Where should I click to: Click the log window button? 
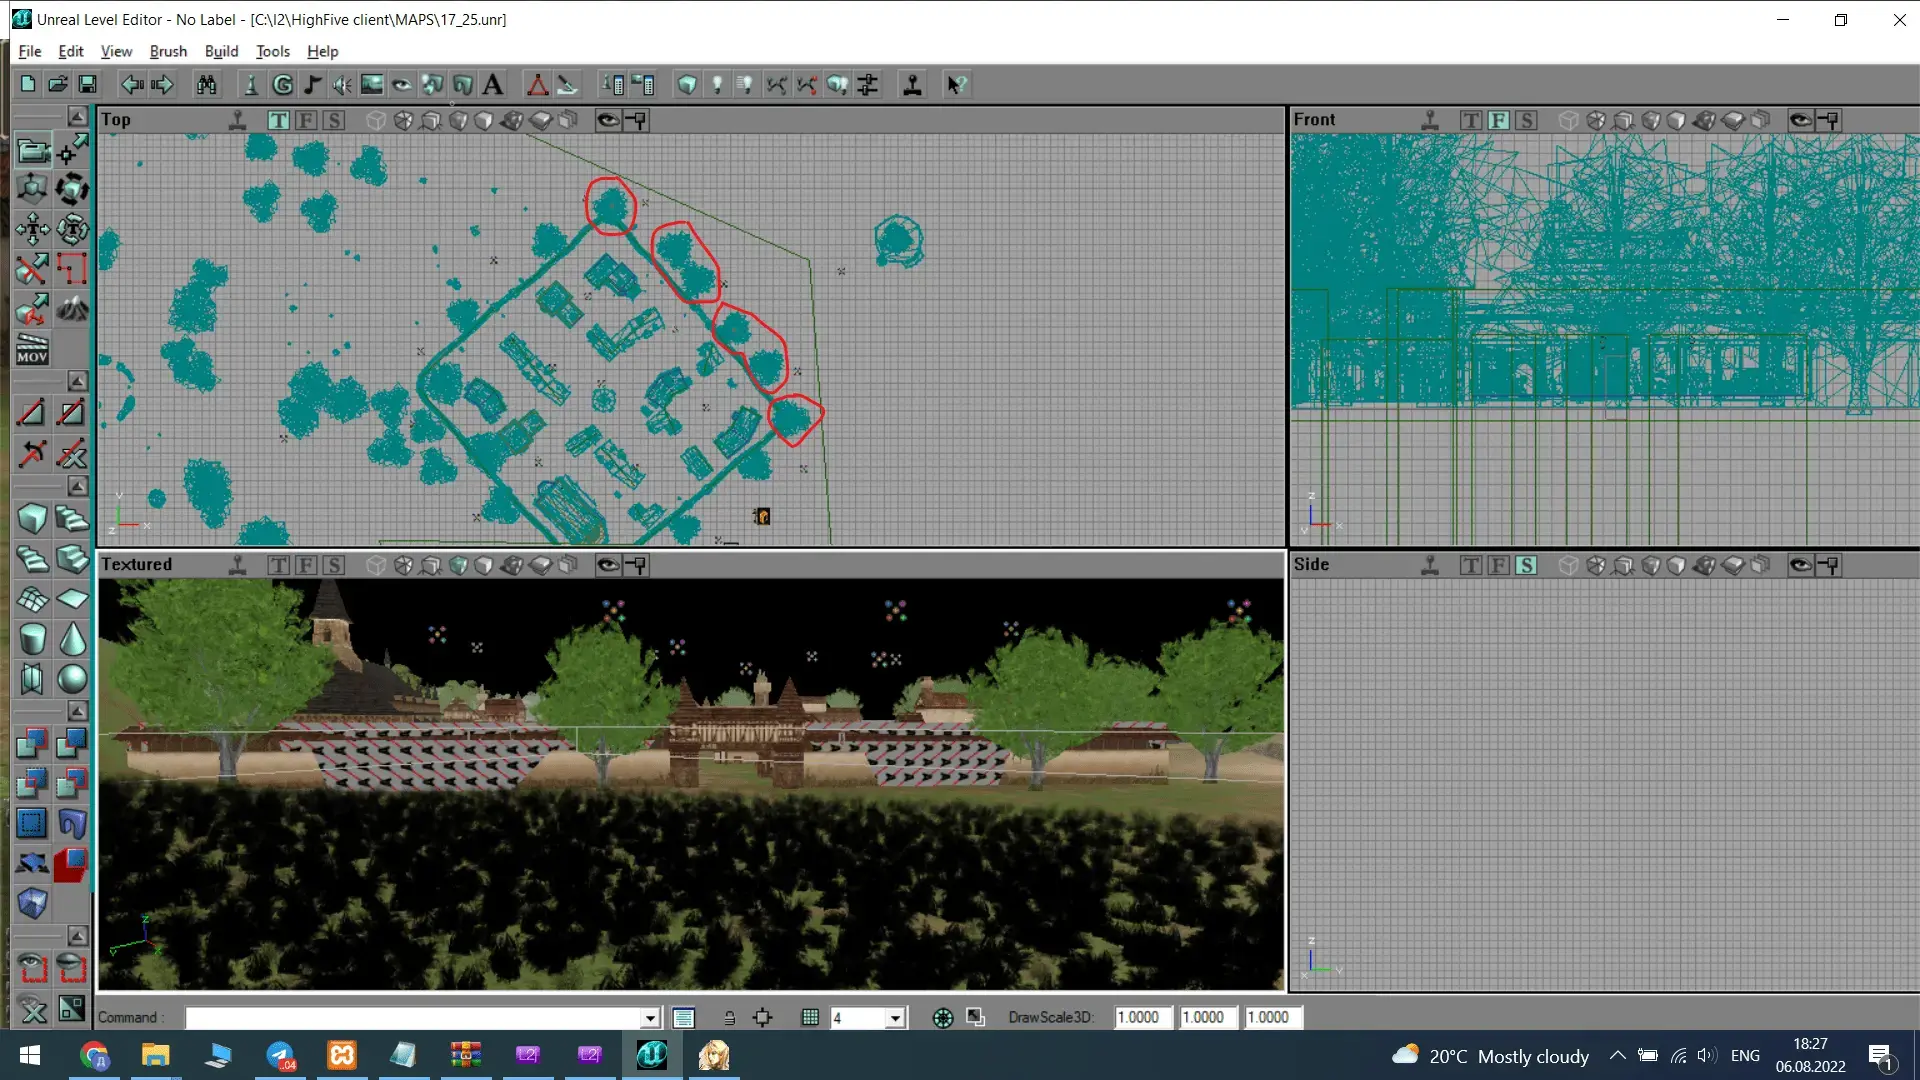(x=684, y=1018)
